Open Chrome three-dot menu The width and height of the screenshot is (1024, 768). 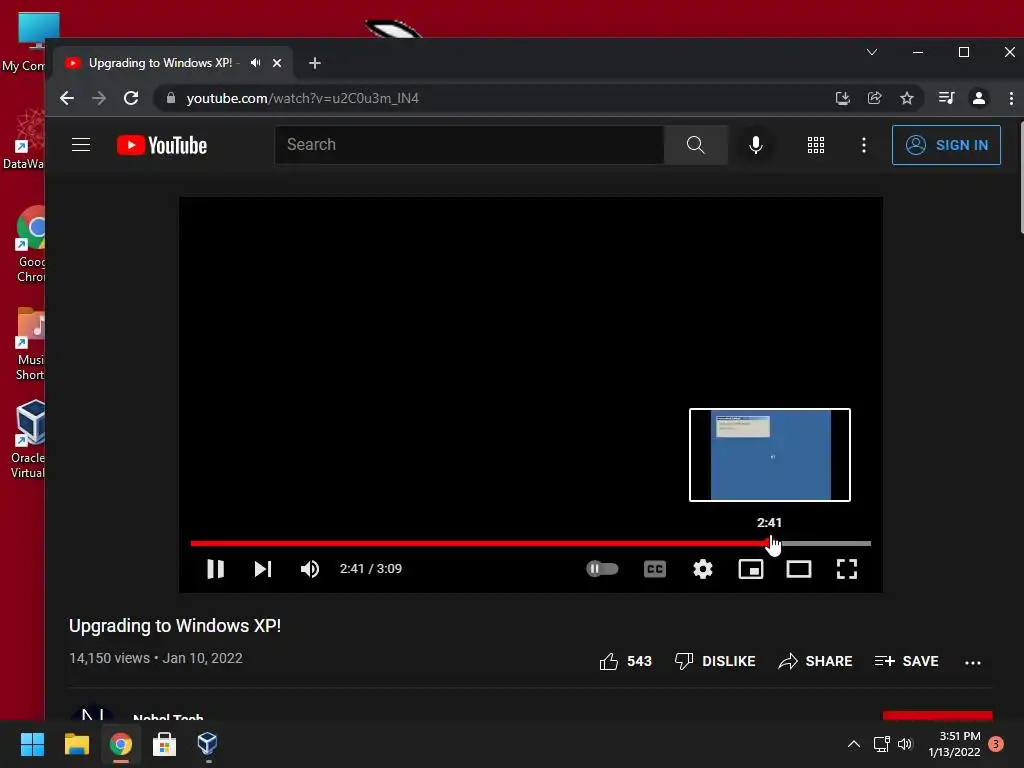click(x=1011, y=98)
